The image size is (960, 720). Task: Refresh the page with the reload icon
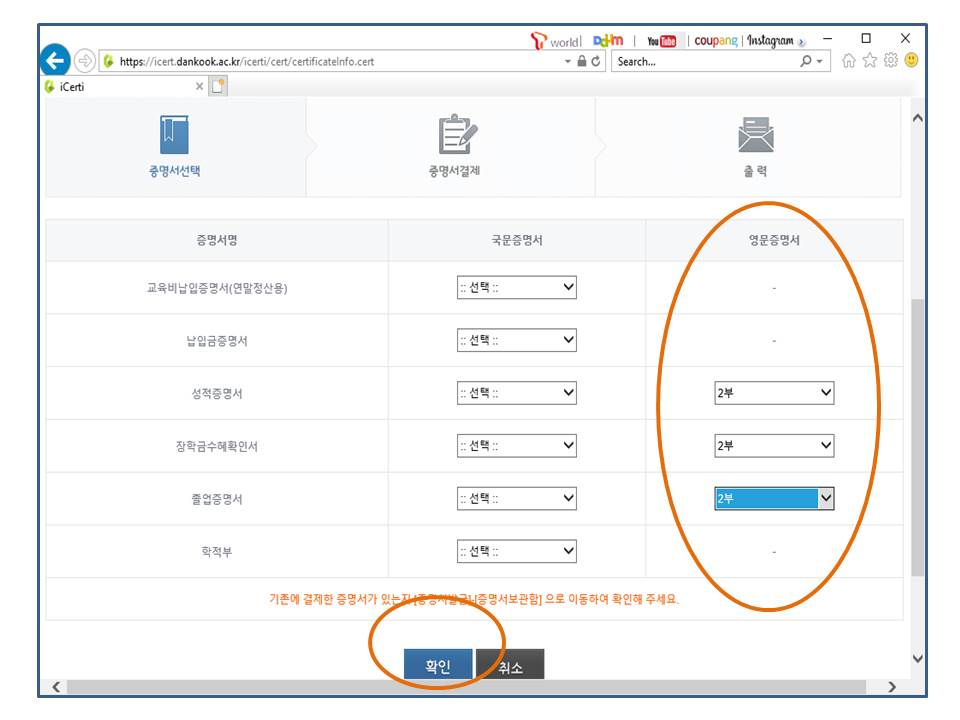597,62
